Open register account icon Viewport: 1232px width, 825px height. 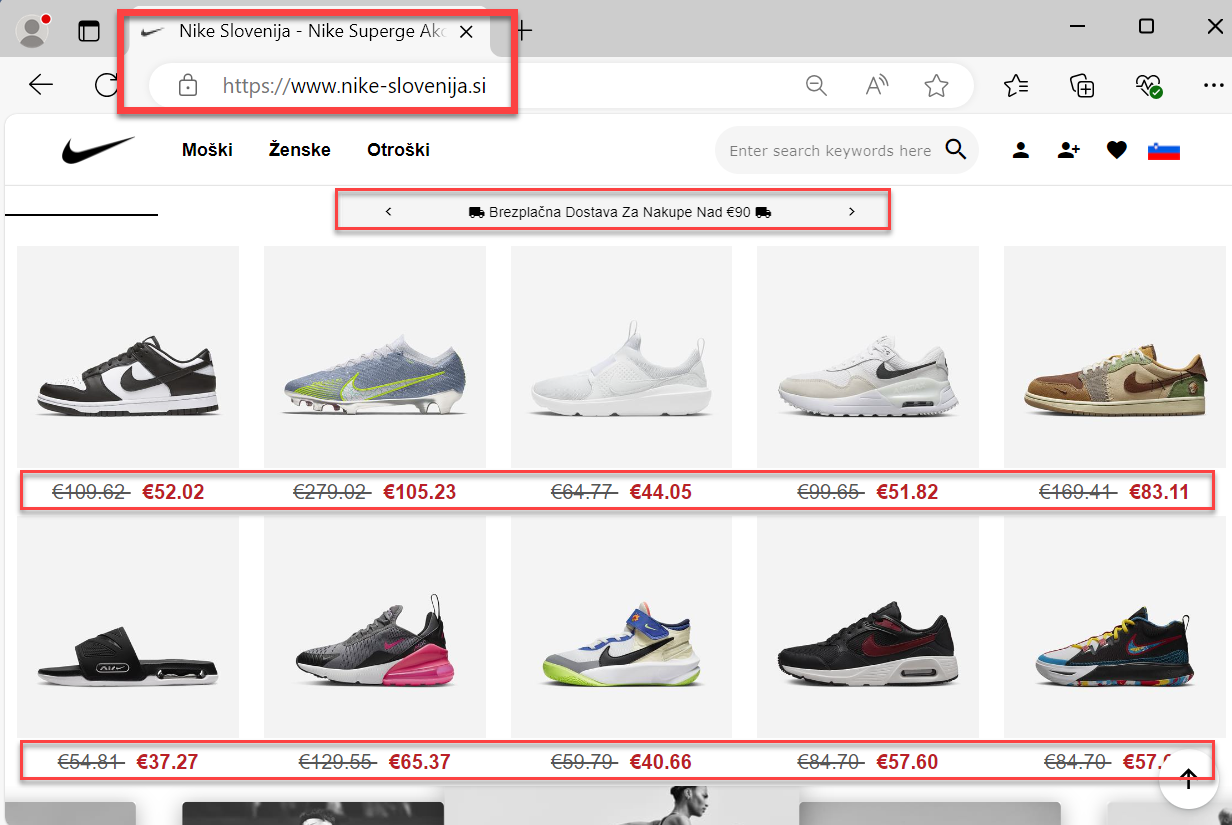pos(1069,151)
